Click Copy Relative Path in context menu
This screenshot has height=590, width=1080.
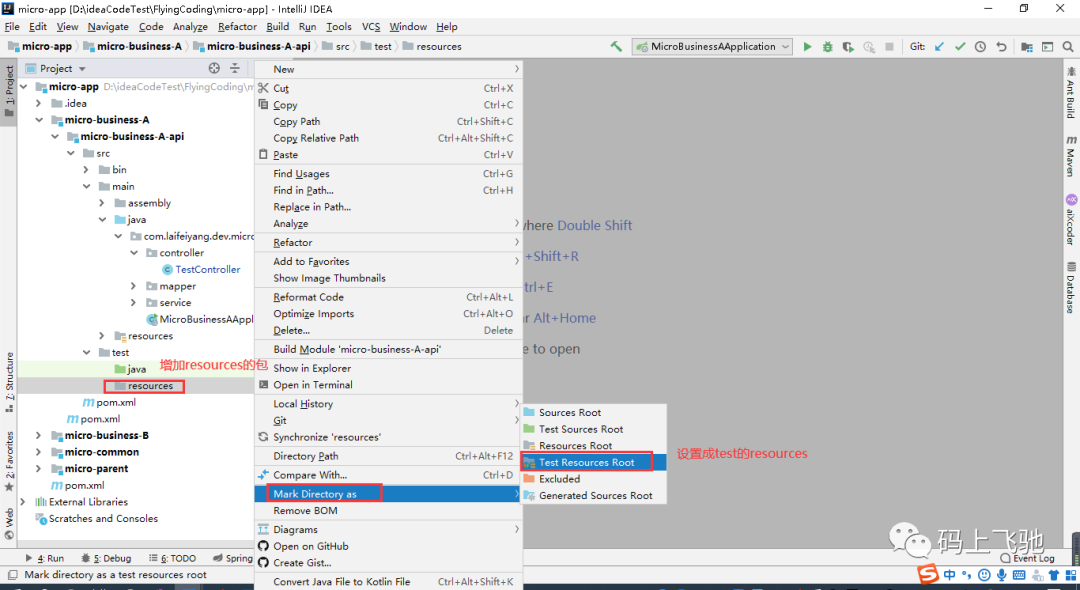(x=388, y=138)
